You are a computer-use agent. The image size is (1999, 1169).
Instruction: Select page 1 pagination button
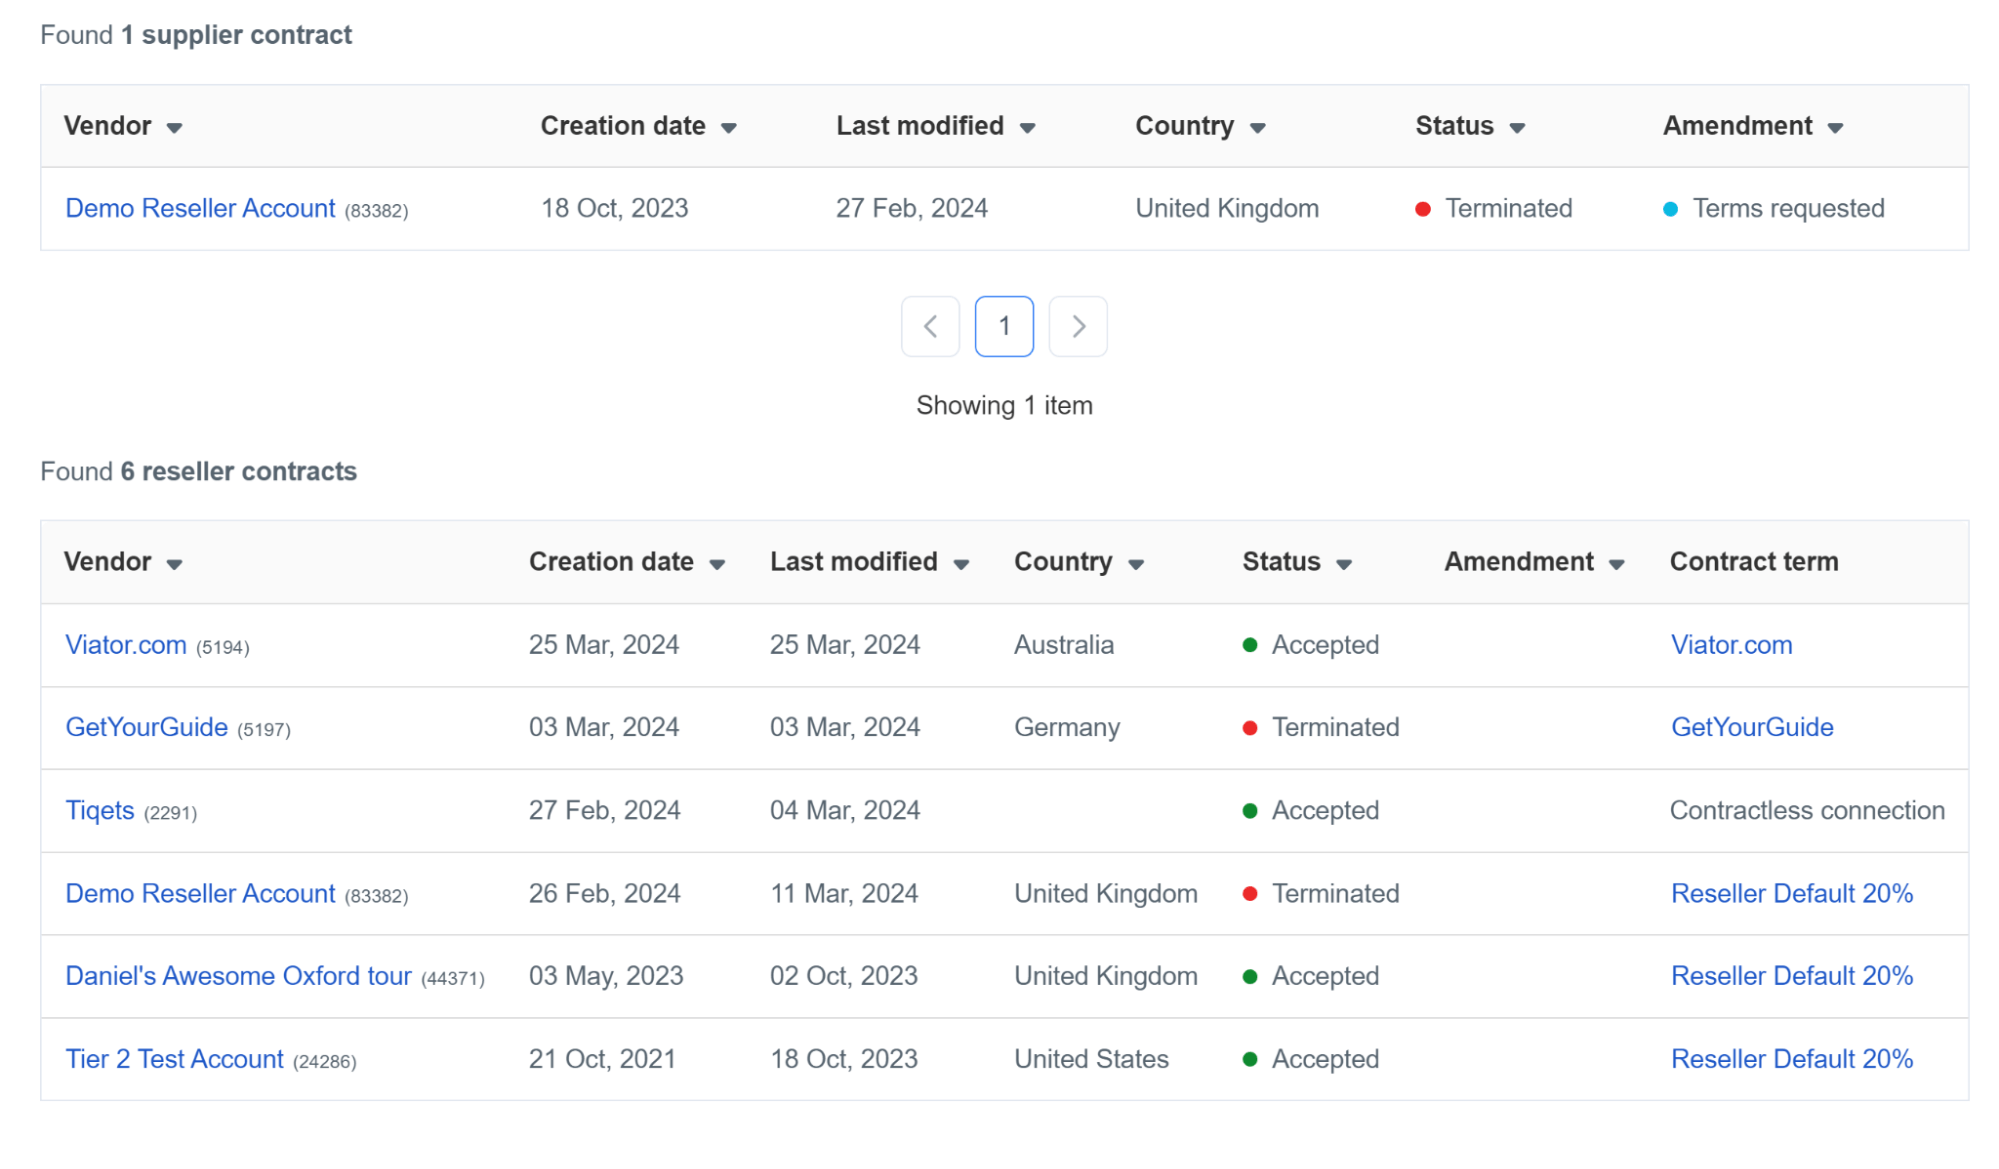click(x=1004, y=326)
